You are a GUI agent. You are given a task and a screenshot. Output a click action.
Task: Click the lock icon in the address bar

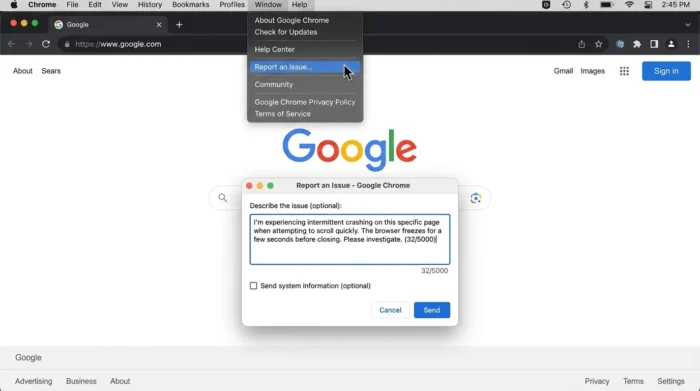coord(67,44)
